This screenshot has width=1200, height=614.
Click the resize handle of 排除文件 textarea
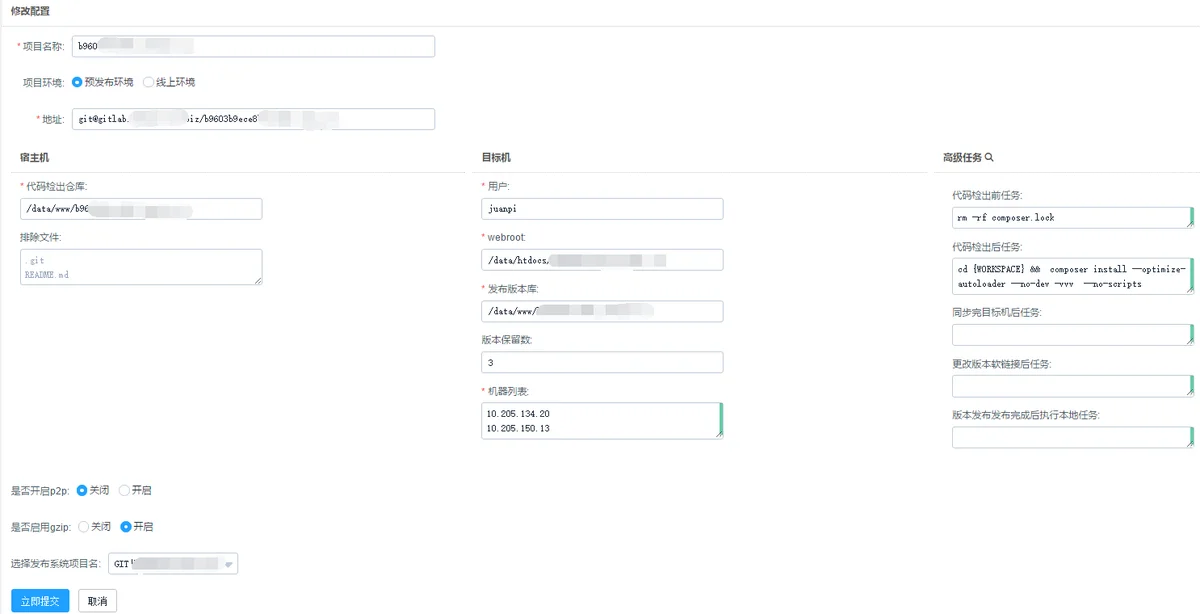[x=258, y=281]
